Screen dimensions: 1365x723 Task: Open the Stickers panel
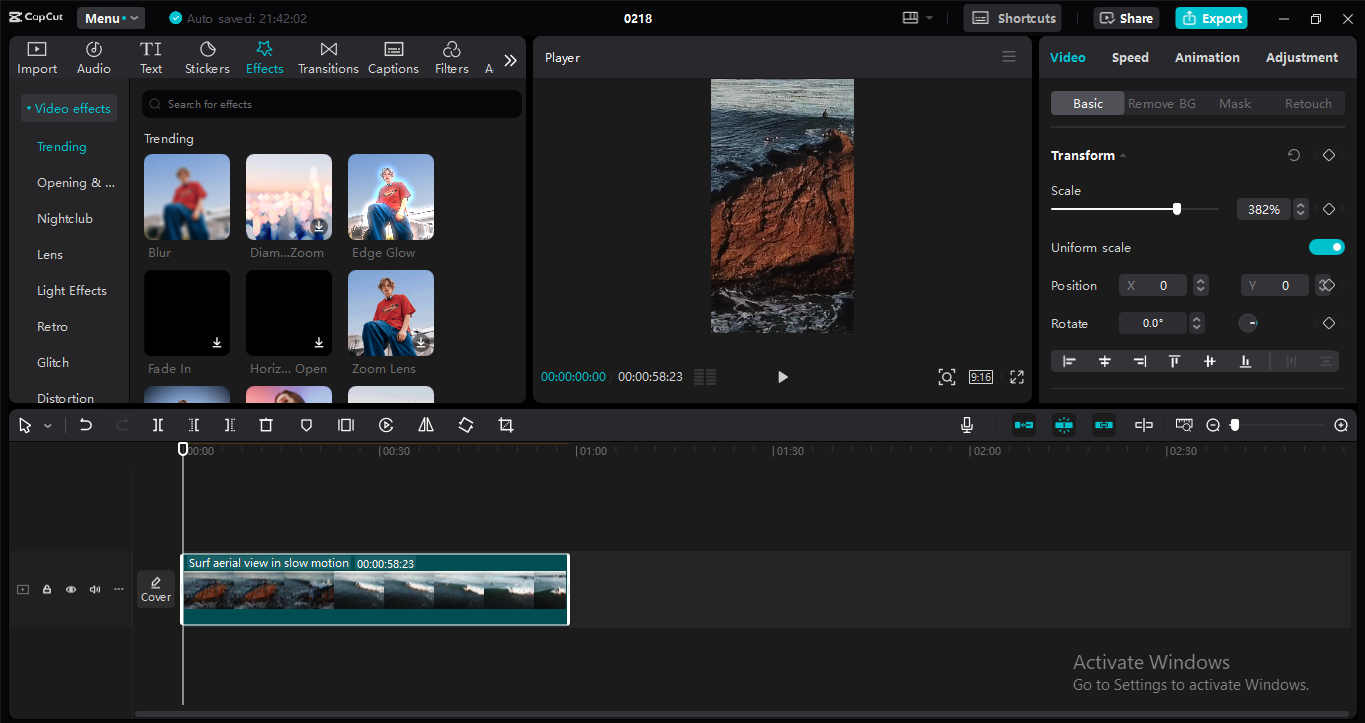pyautogui.click(x=207, y=58)
